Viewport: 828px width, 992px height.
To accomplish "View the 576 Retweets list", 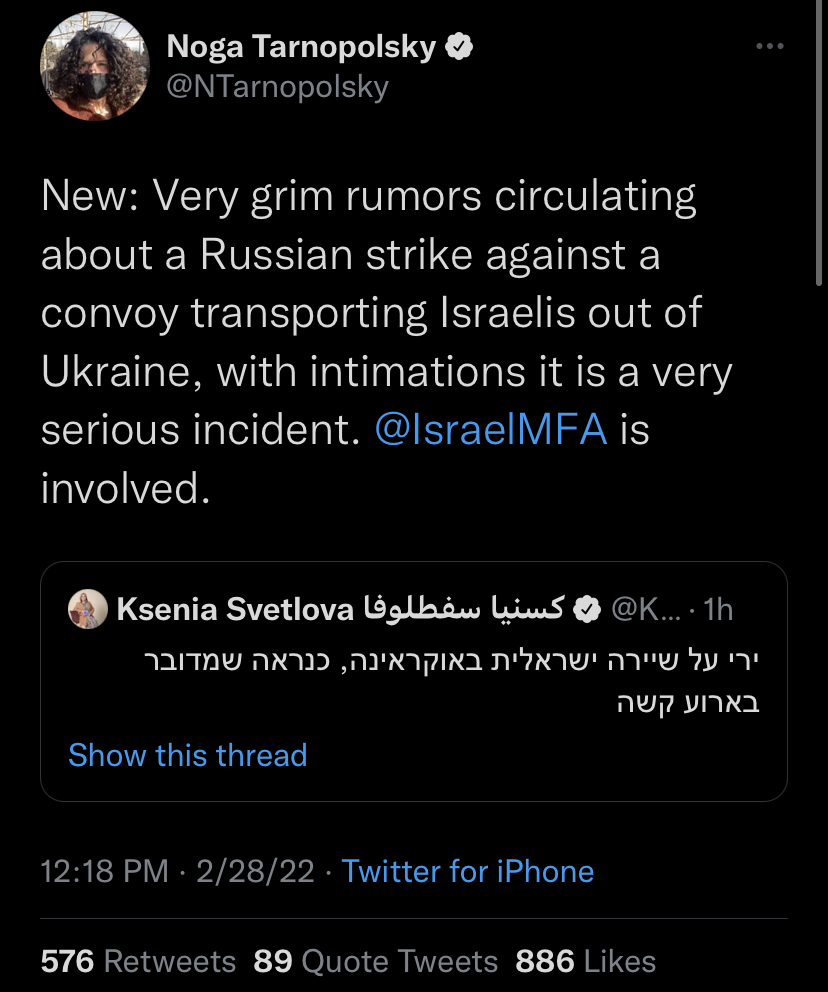I will click(x=138, y=962).
